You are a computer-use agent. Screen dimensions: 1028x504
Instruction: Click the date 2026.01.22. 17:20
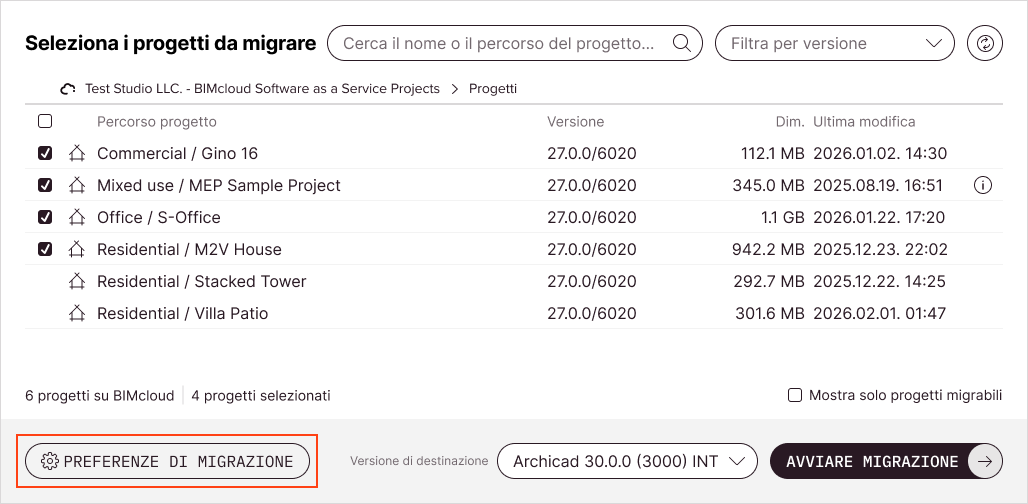(x=879, y=218)
